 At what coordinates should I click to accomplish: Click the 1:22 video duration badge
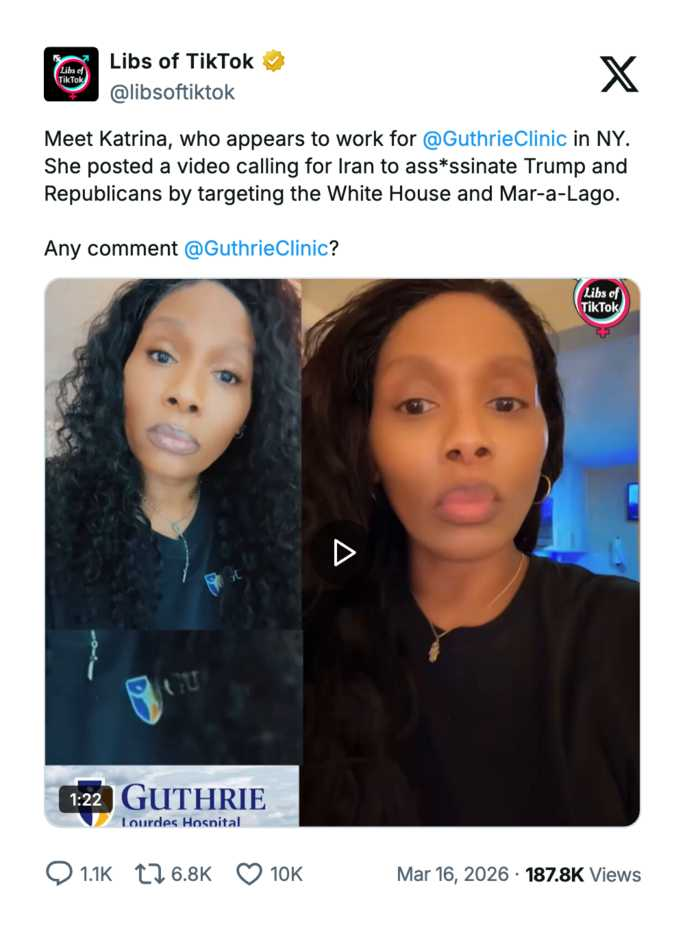(x=86, y=799)
